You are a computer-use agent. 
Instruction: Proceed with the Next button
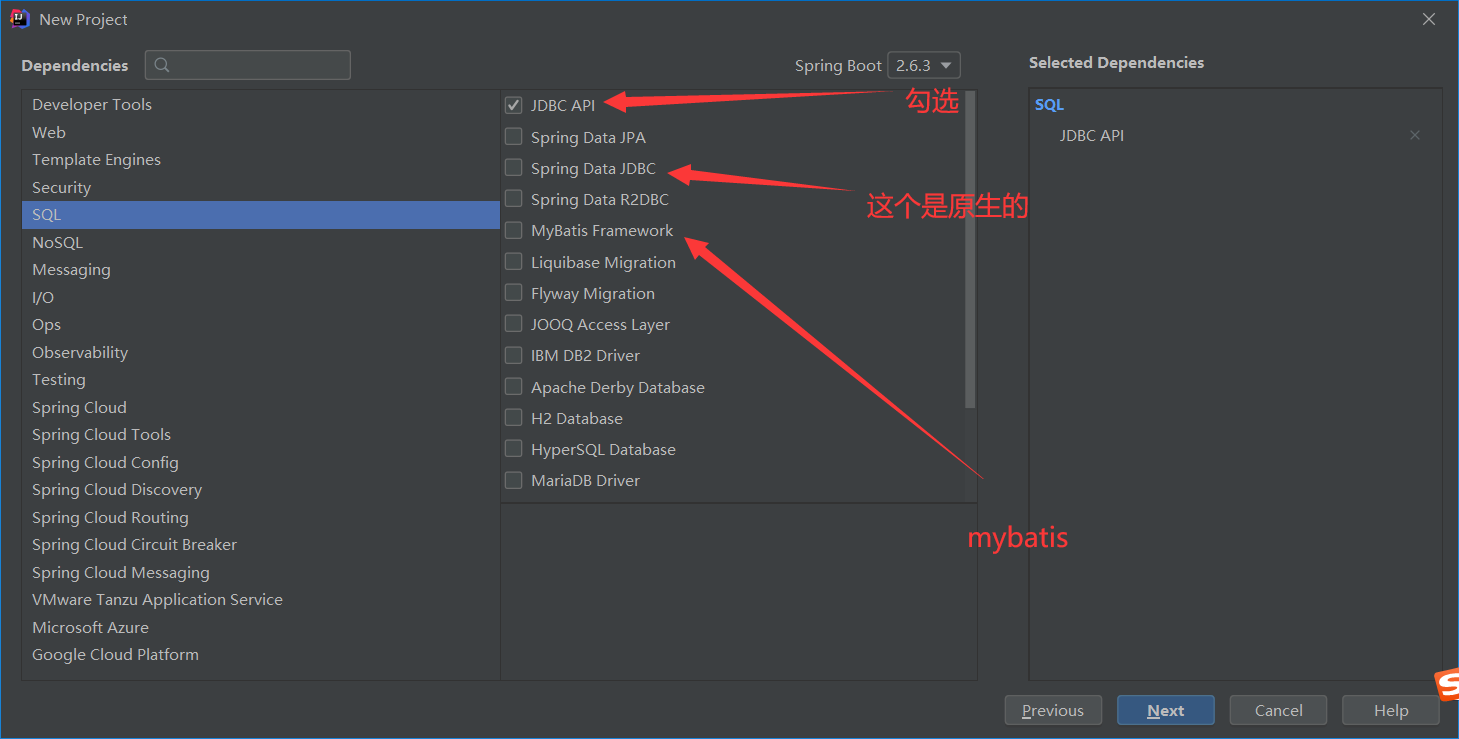(x=1166, y=710)
